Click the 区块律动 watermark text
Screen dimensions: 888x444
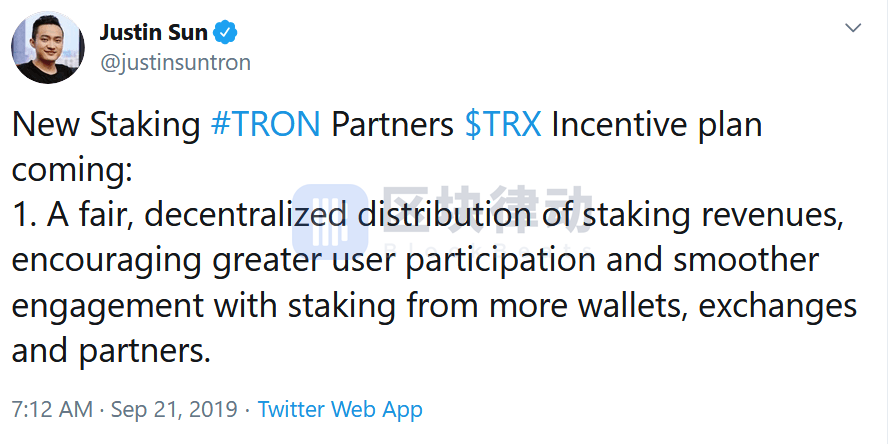[487, 209]
